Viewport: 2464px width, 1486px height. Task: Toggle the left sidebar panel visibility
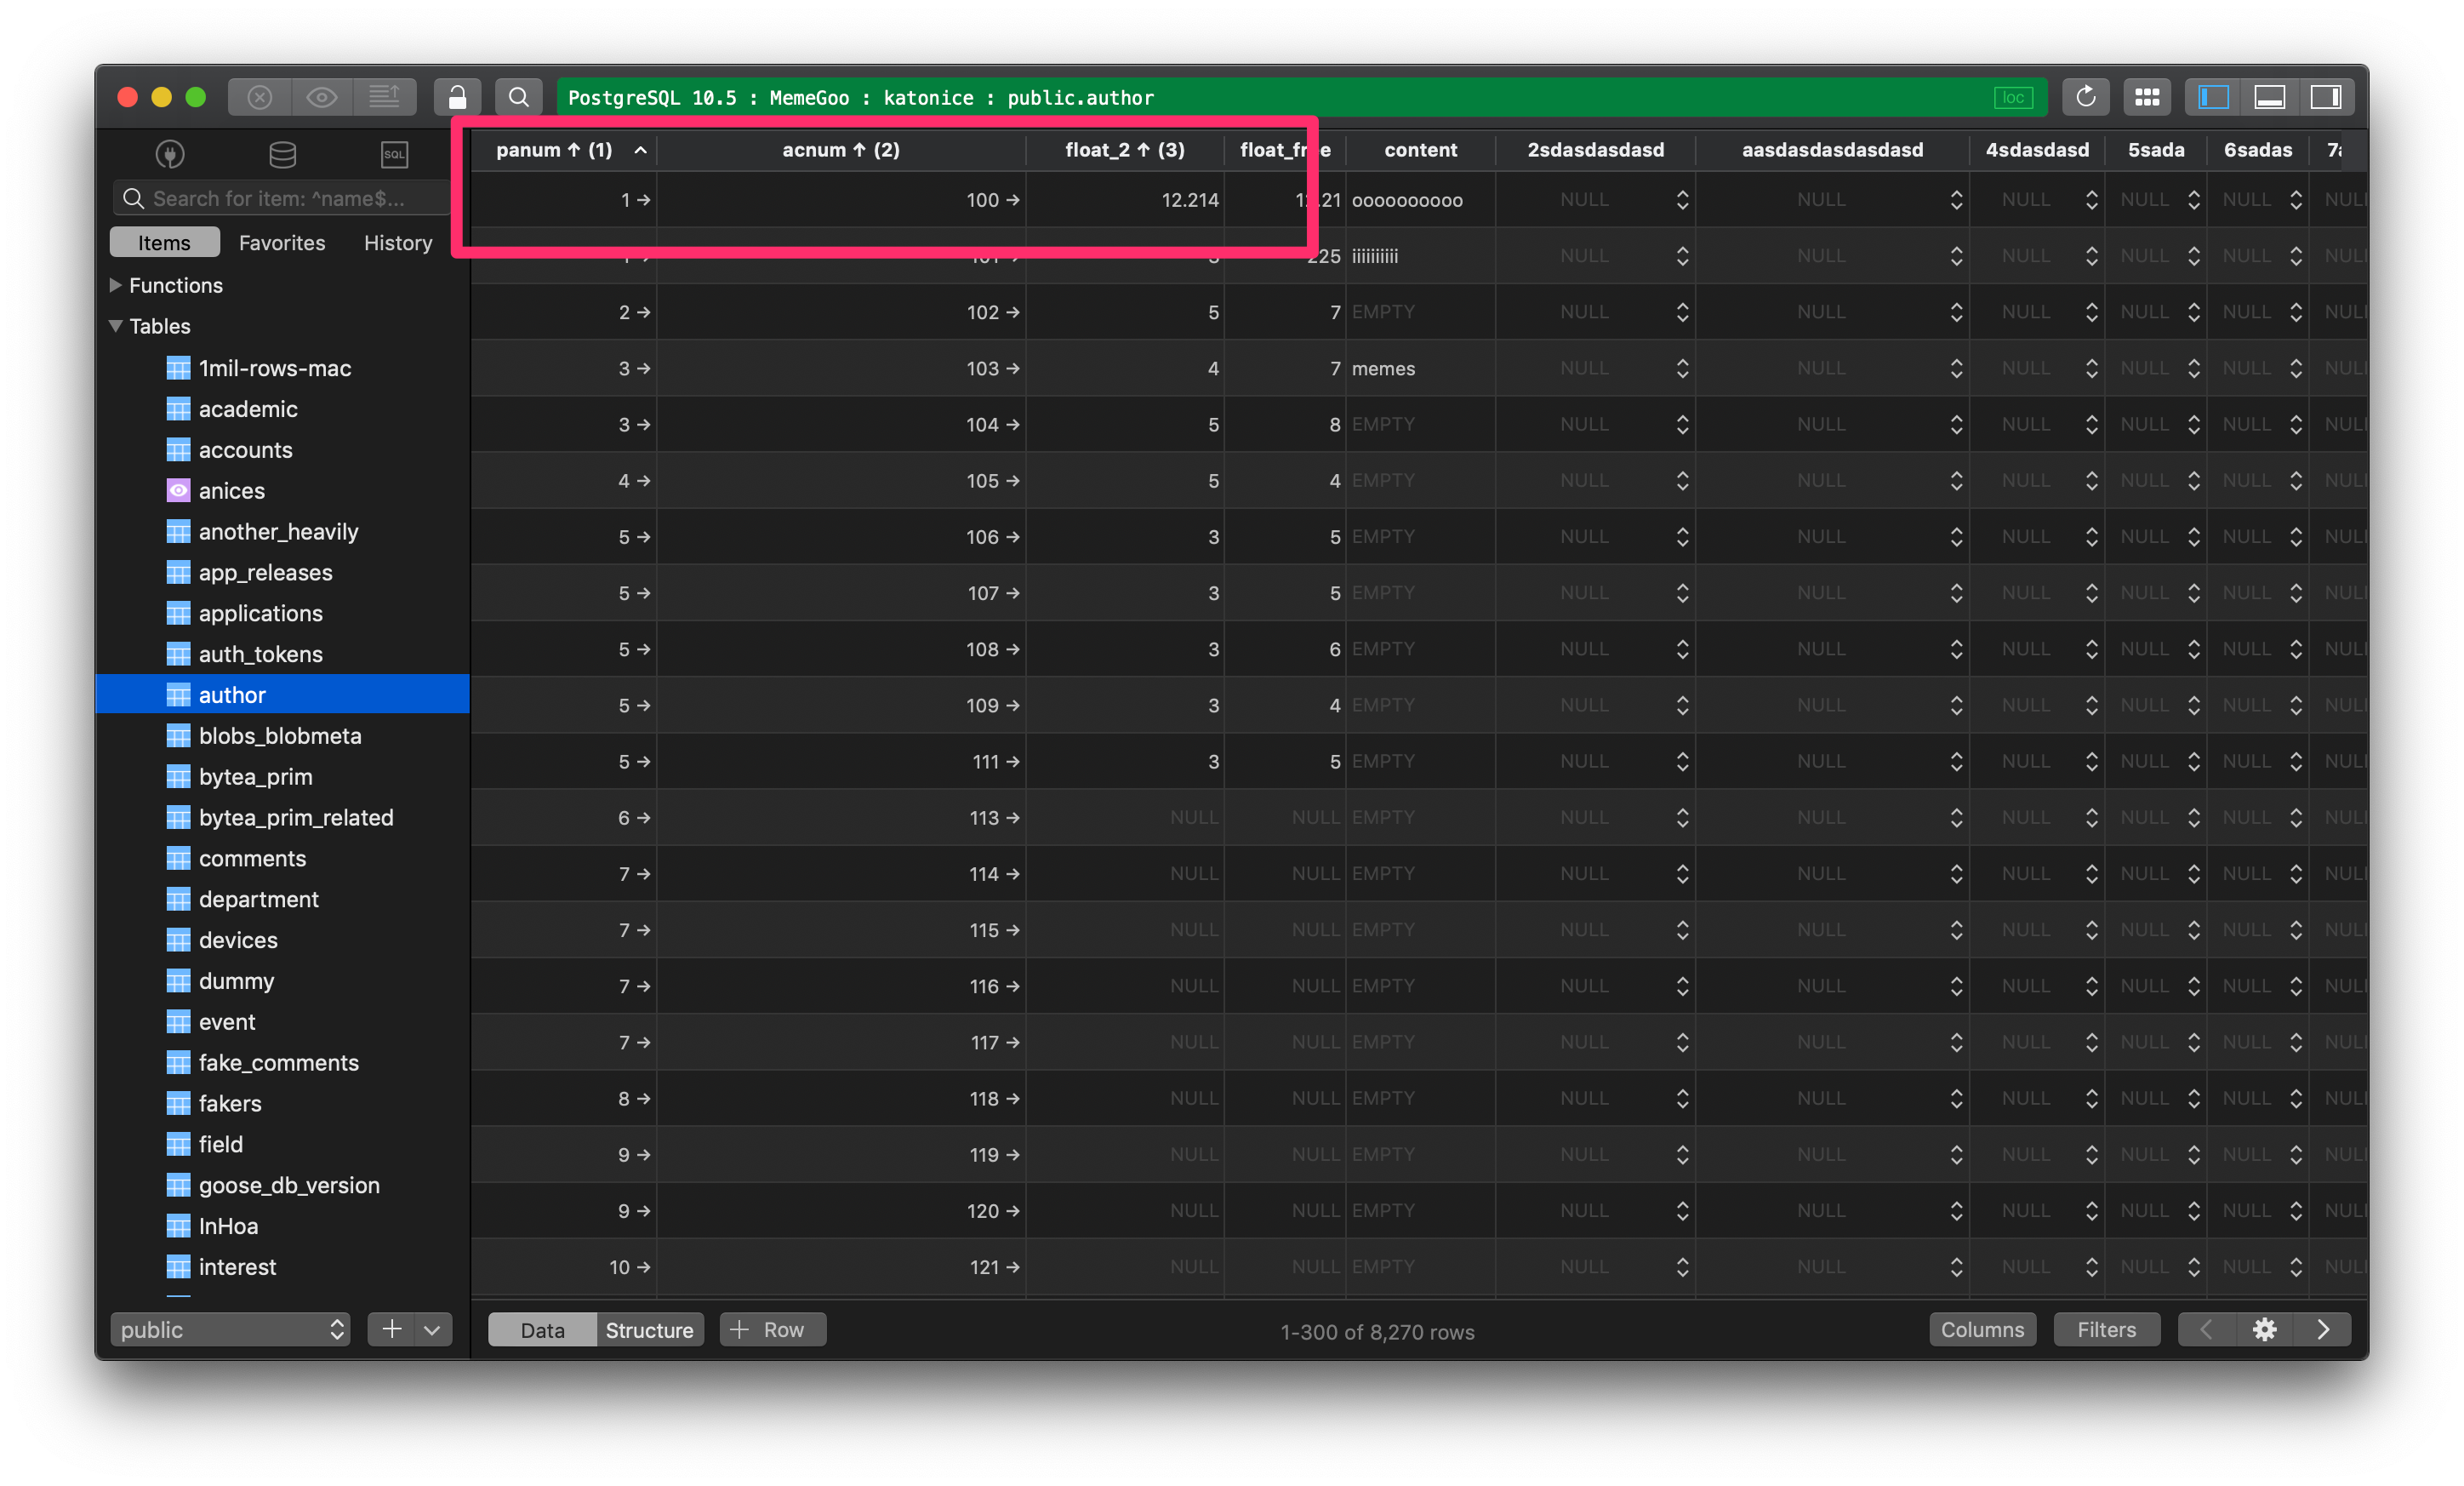(x=2211, y=97)
